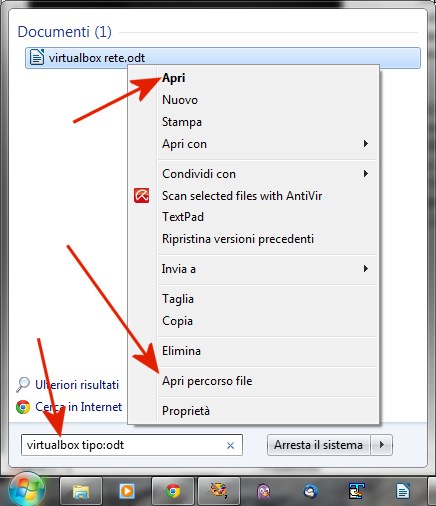The width and height of the screenshot is (436, 506).
Task: Open Windows Explorer from taskbar
Action: (81, 491)
